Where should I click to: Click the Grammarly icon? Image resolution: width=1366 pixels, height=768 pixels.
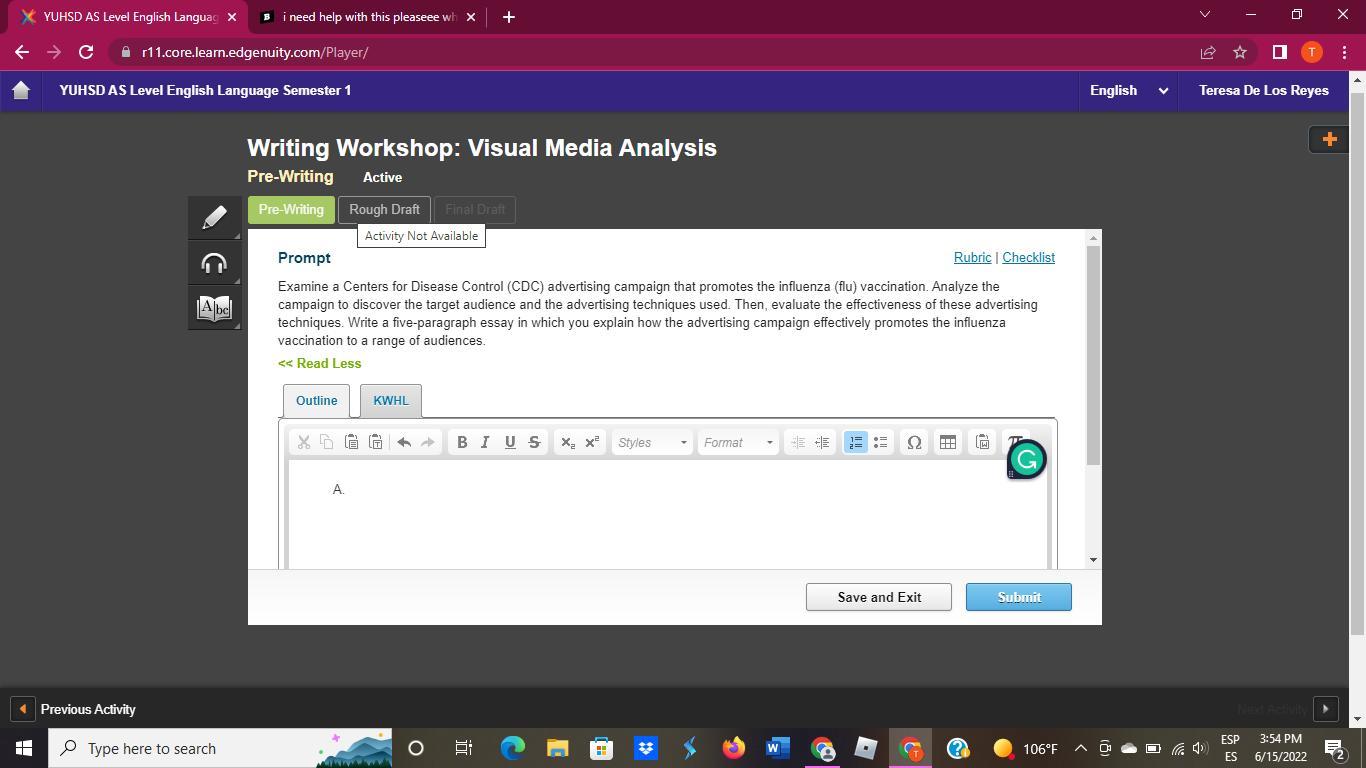[x=1026, y=459]
